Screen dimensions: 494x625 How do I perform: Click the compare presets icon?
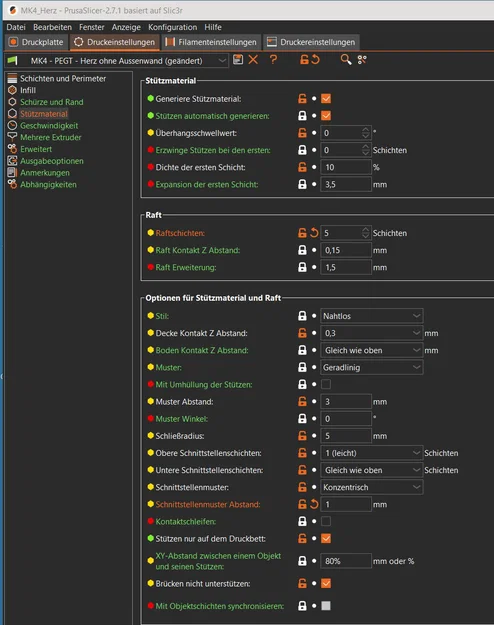tap(362, 60)
